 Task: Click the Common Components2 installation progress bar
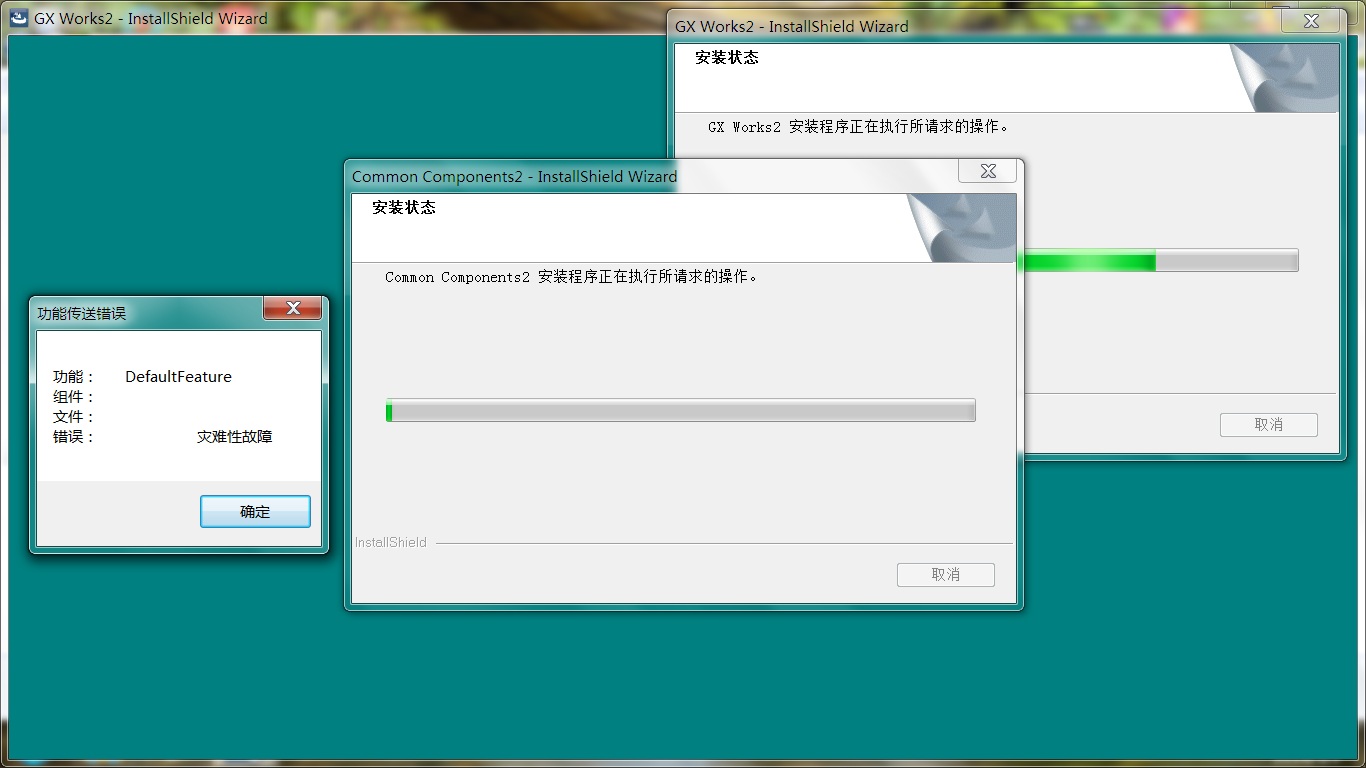click(680, 410)
